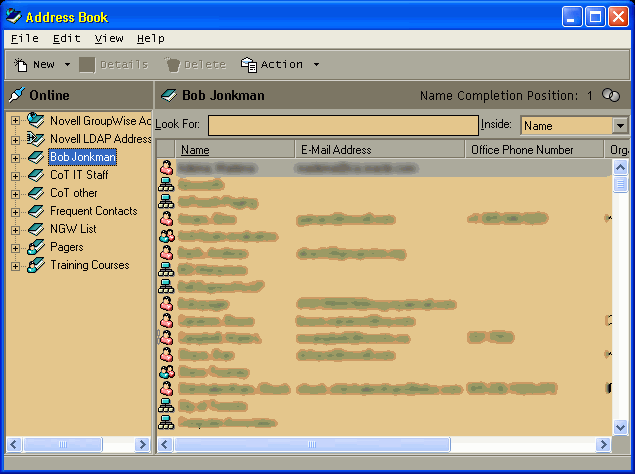This screenshot has width=635, height=474.
Task: Click the Online plug icon in sidebar header
Action: 16,96
